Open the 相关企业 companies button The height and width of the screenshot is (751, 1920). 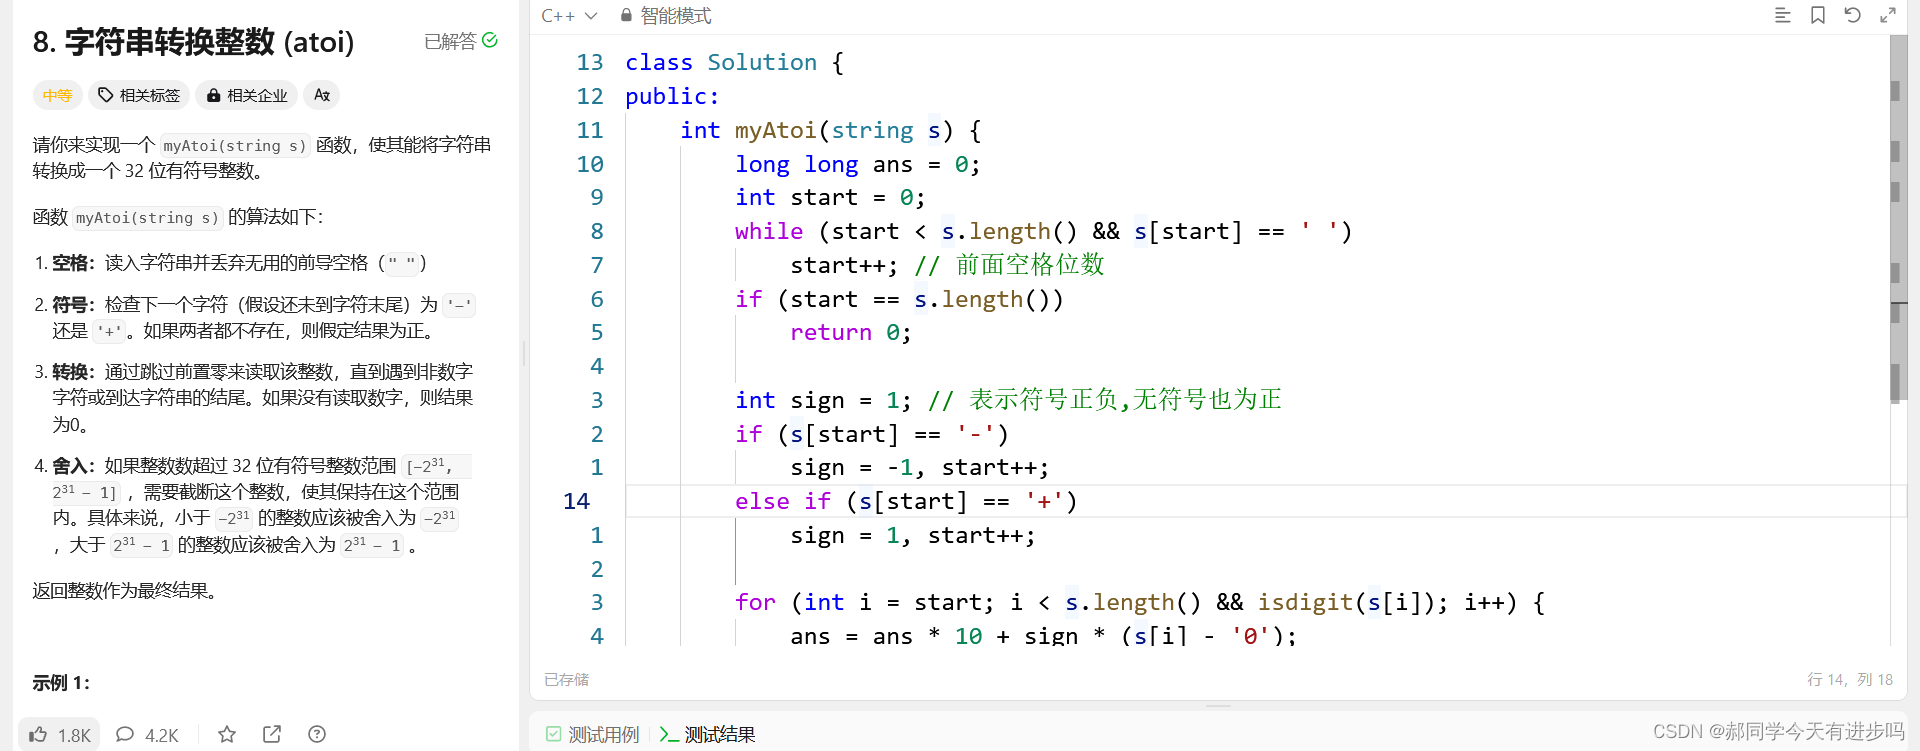(247, 95)
